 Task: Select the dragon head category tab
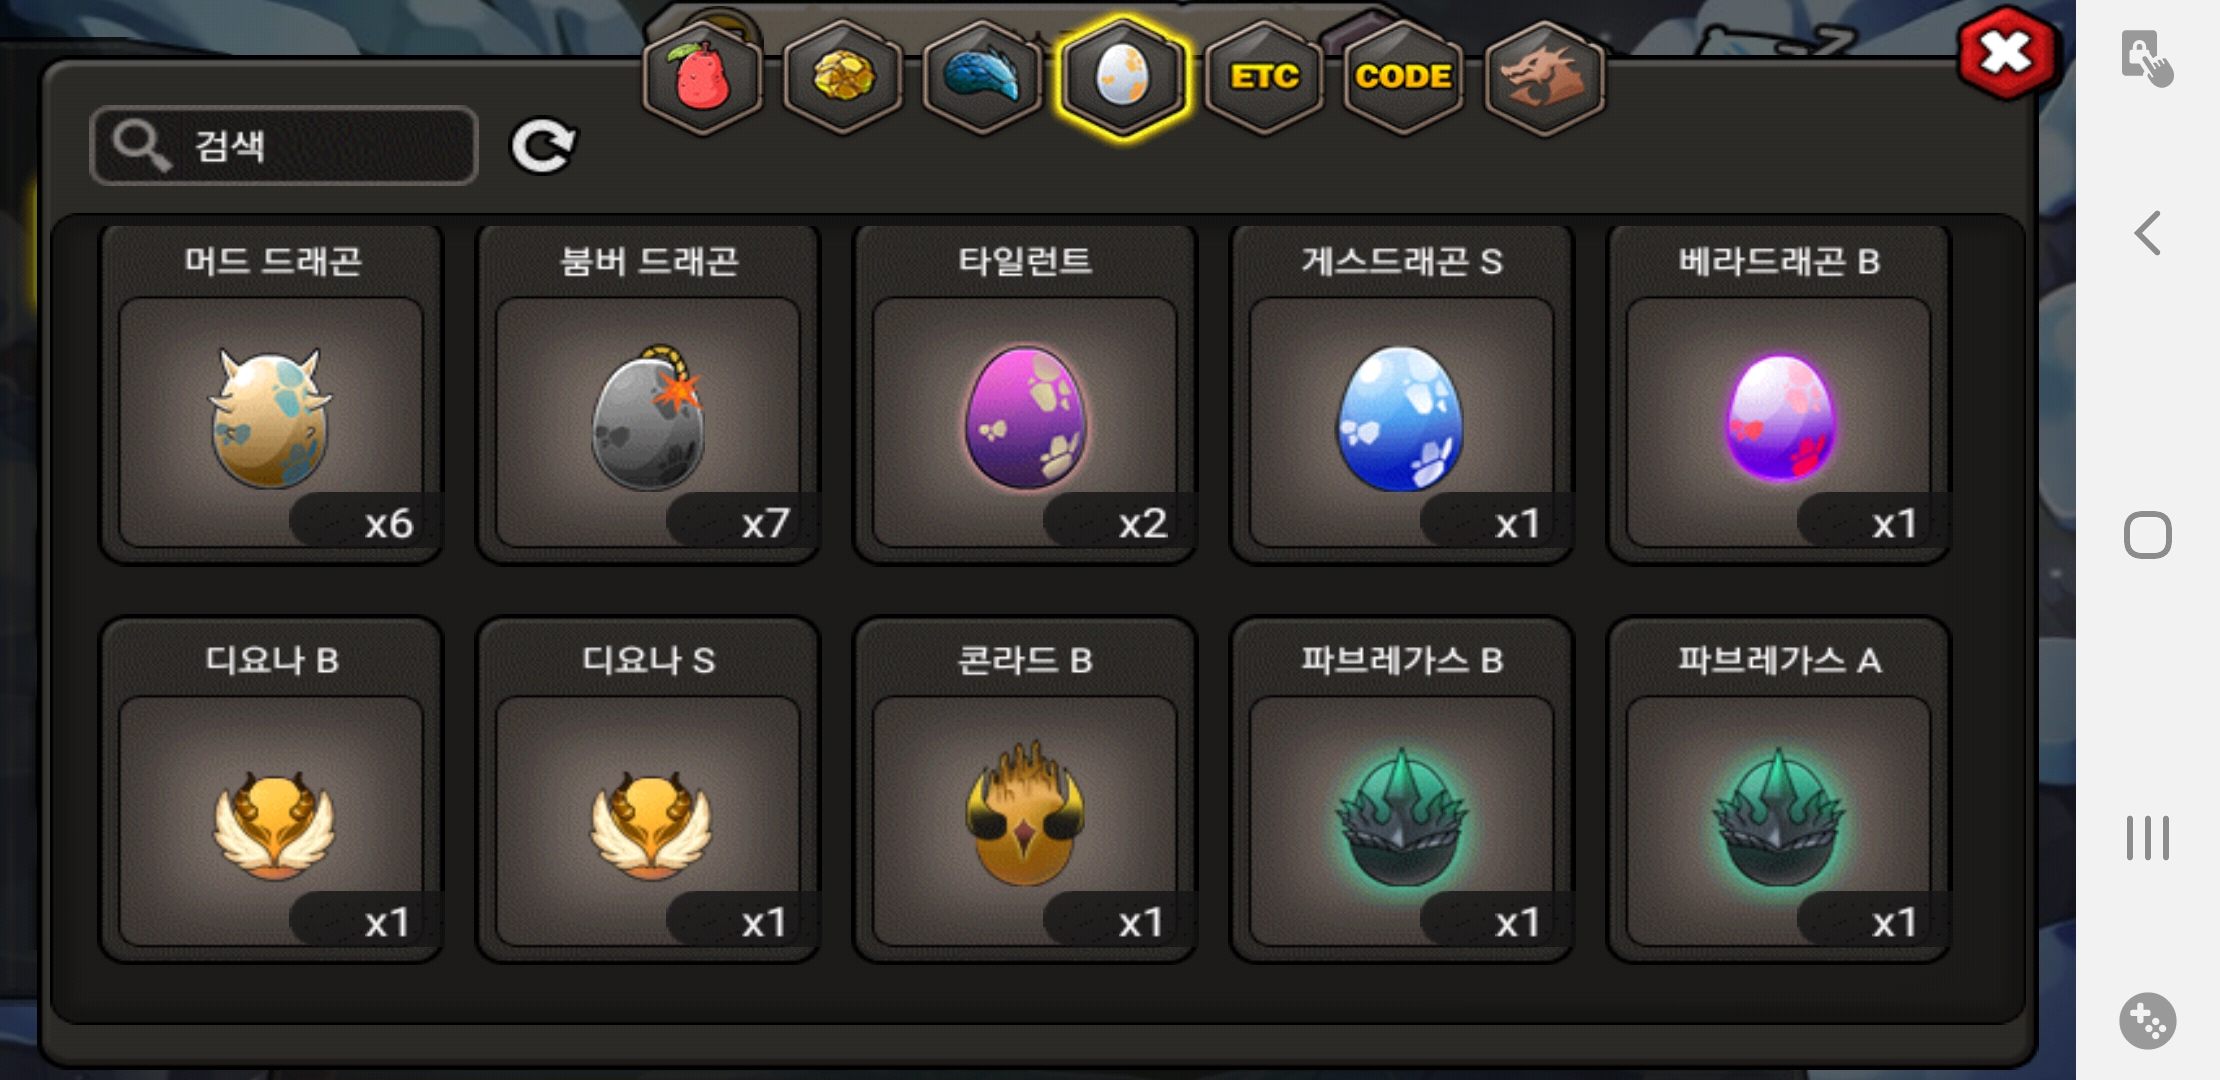(1544, 77)
